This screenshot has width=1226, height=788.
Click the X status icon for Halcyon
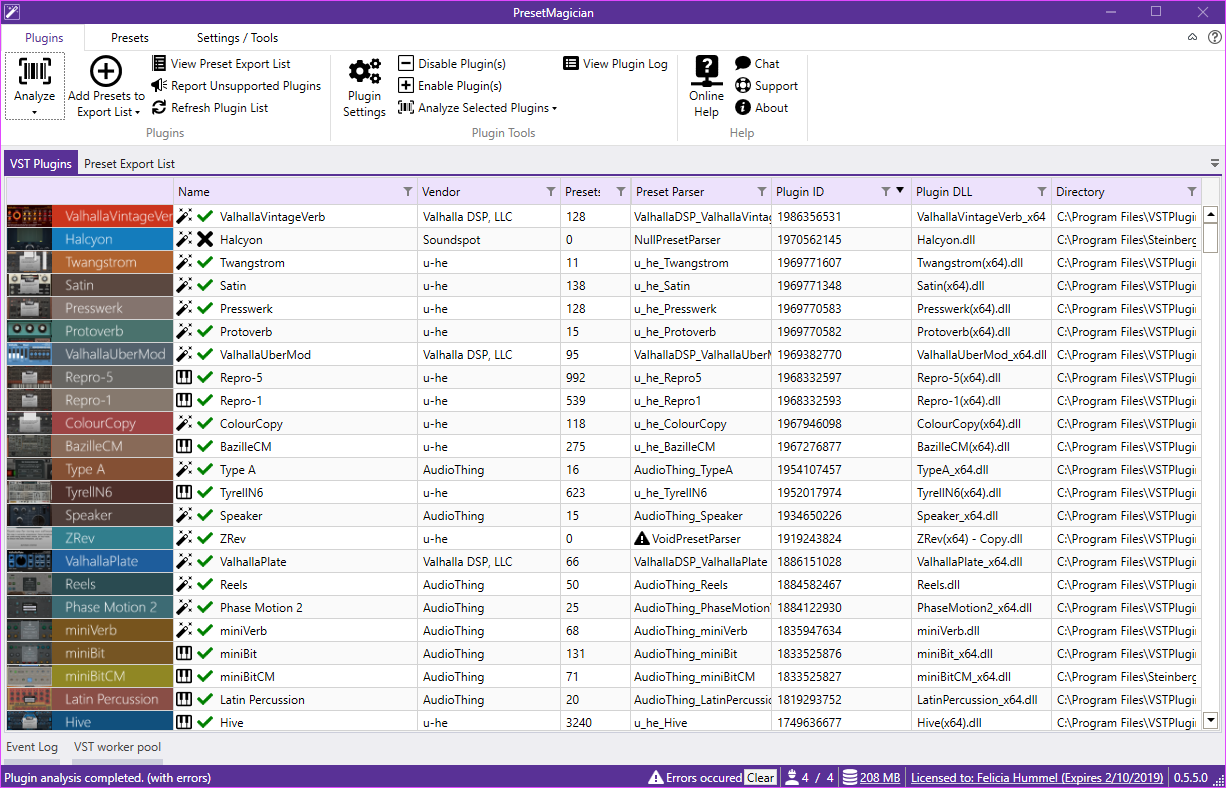pos(205,240)
